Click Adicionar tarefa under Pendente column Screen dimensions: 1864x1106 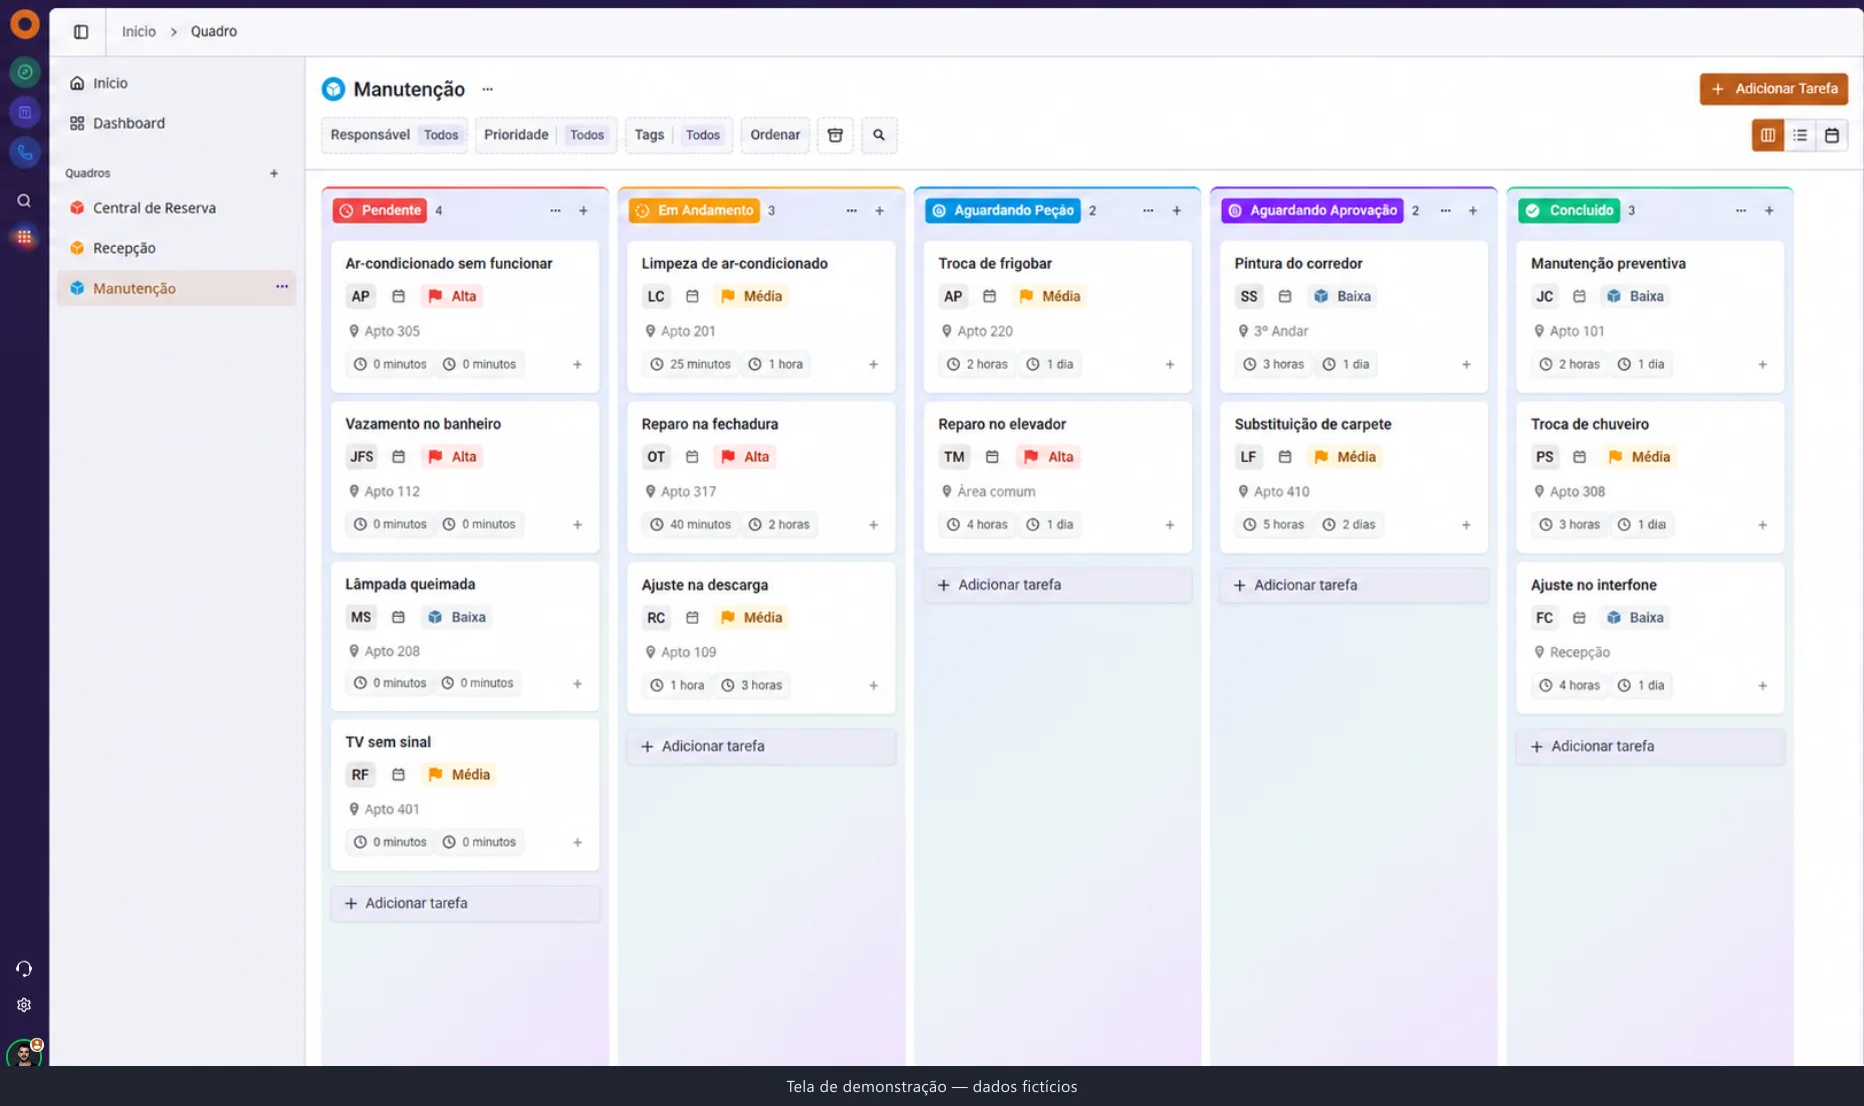[465, 903]
